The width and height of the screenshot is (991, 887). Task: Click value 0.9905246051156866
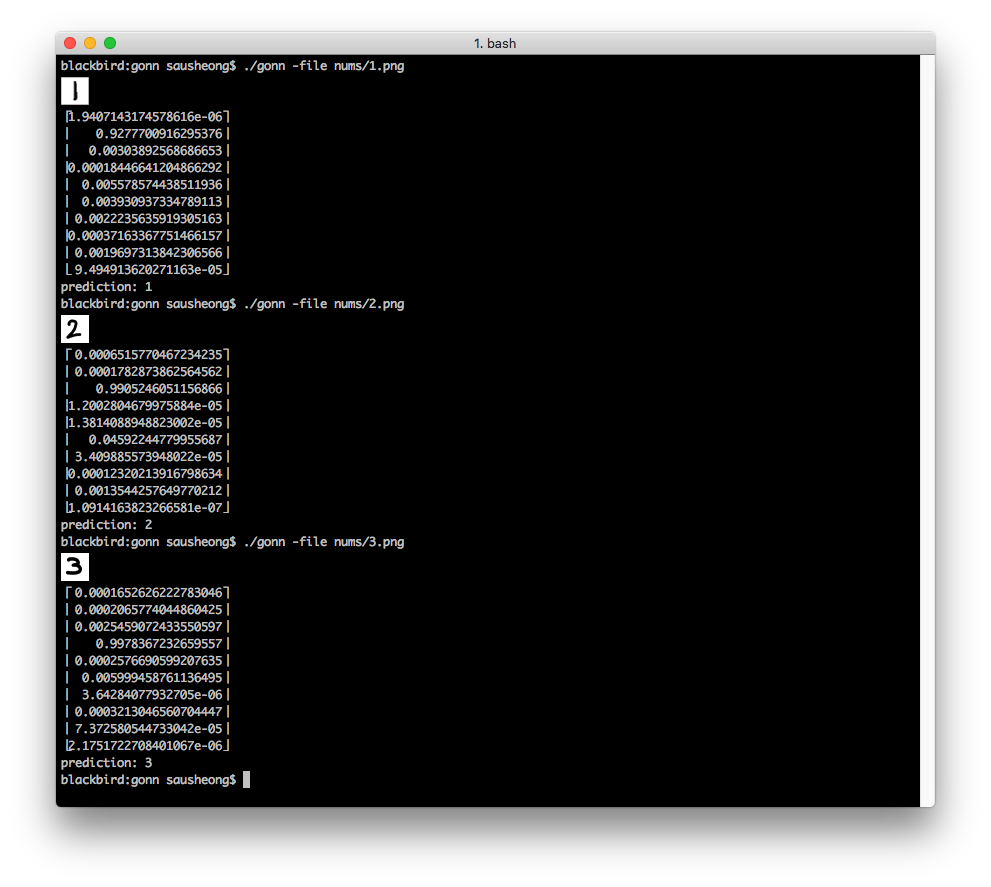pos(159,389)
